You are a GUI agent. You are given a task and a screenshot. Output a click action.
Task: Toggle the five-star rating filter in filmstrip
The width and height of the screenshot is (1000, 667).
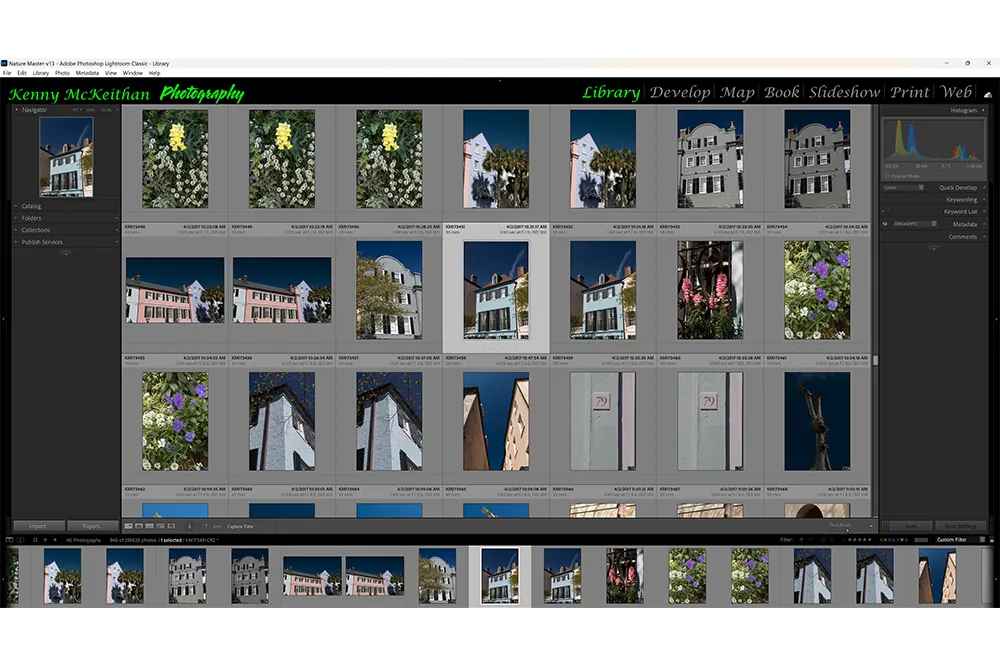(870, 539)
